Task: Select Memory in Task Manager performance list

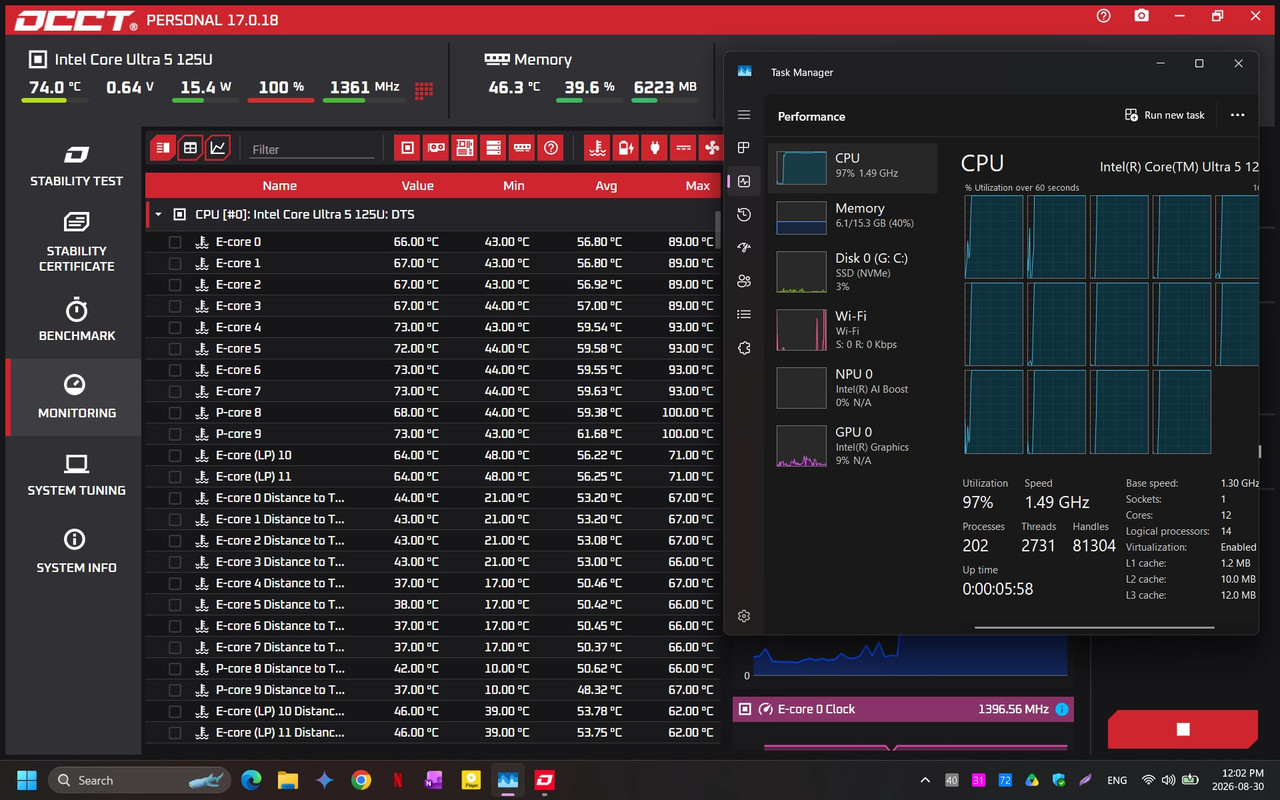Action: pyautogui.click(x=853, y=218)
